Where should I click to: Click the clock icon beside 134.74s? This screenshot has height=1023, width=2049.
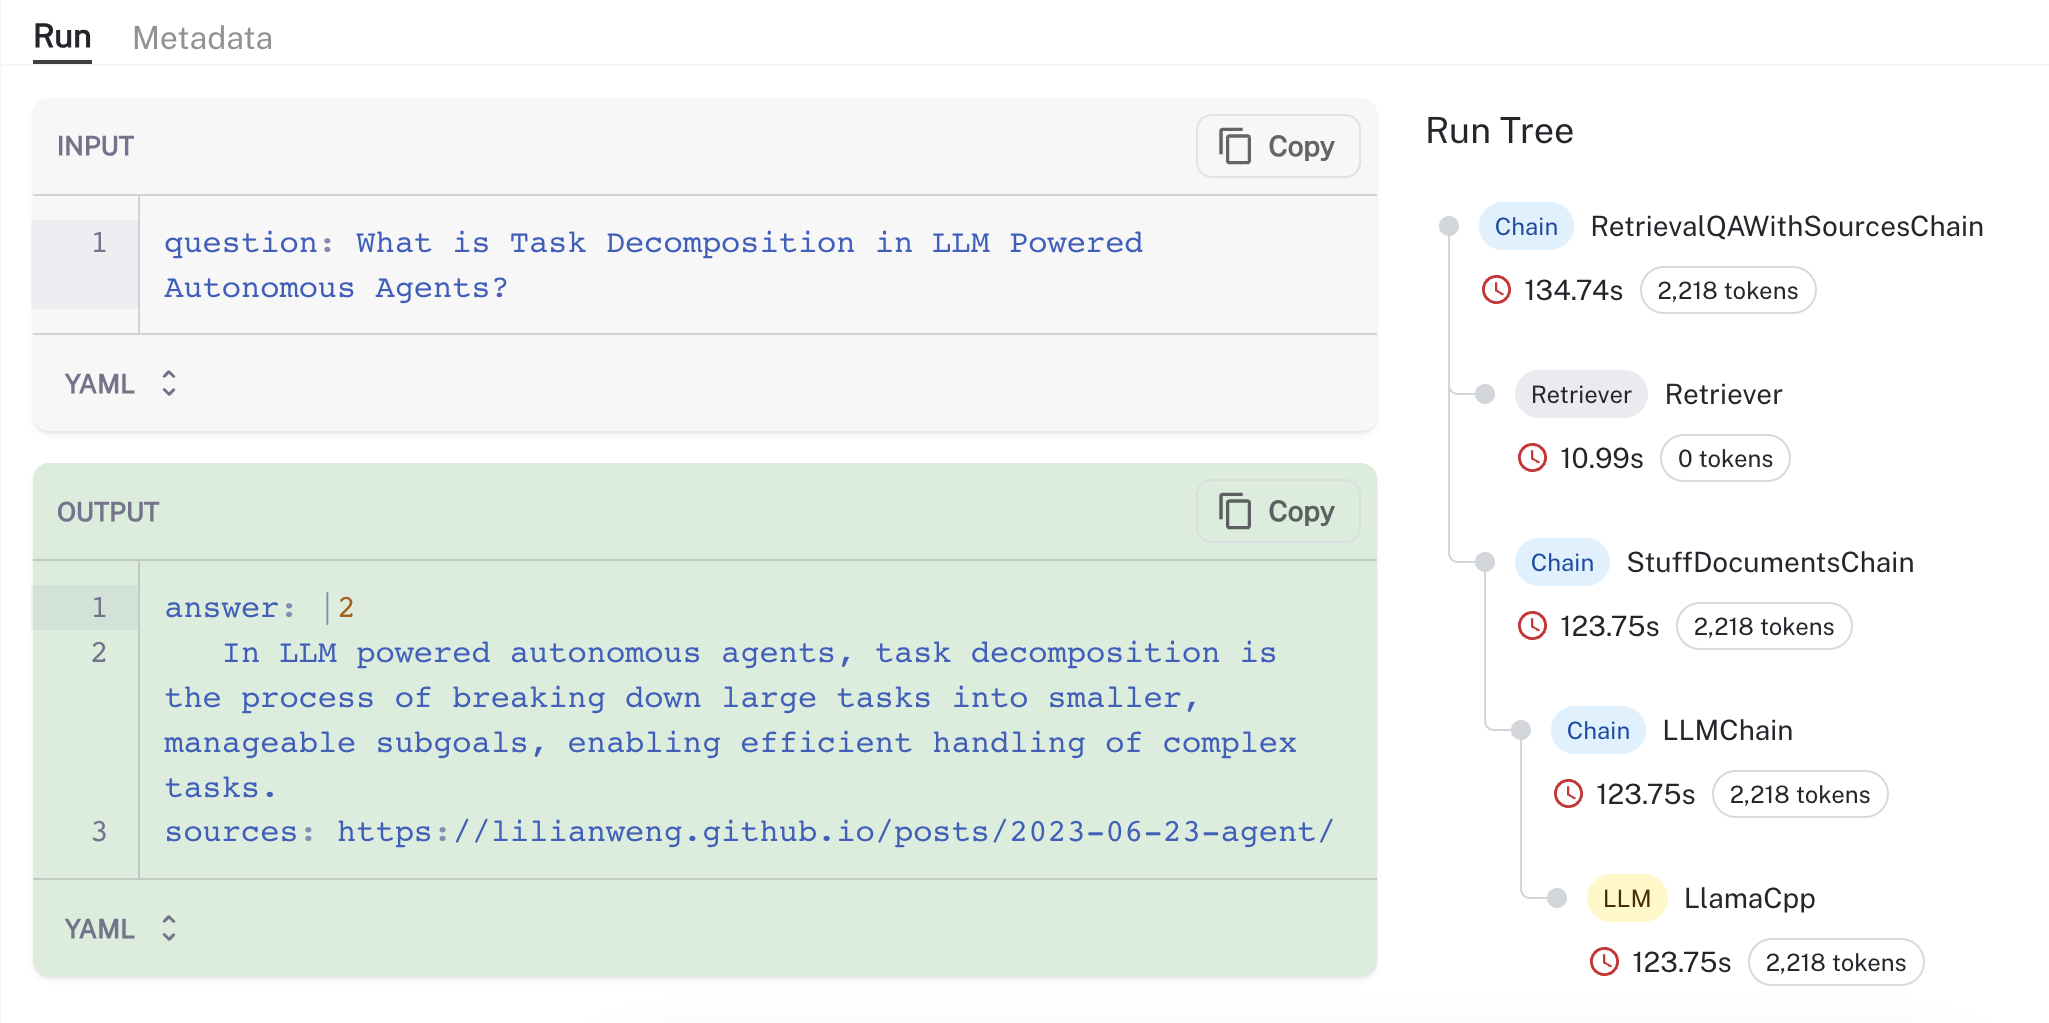1496,290
